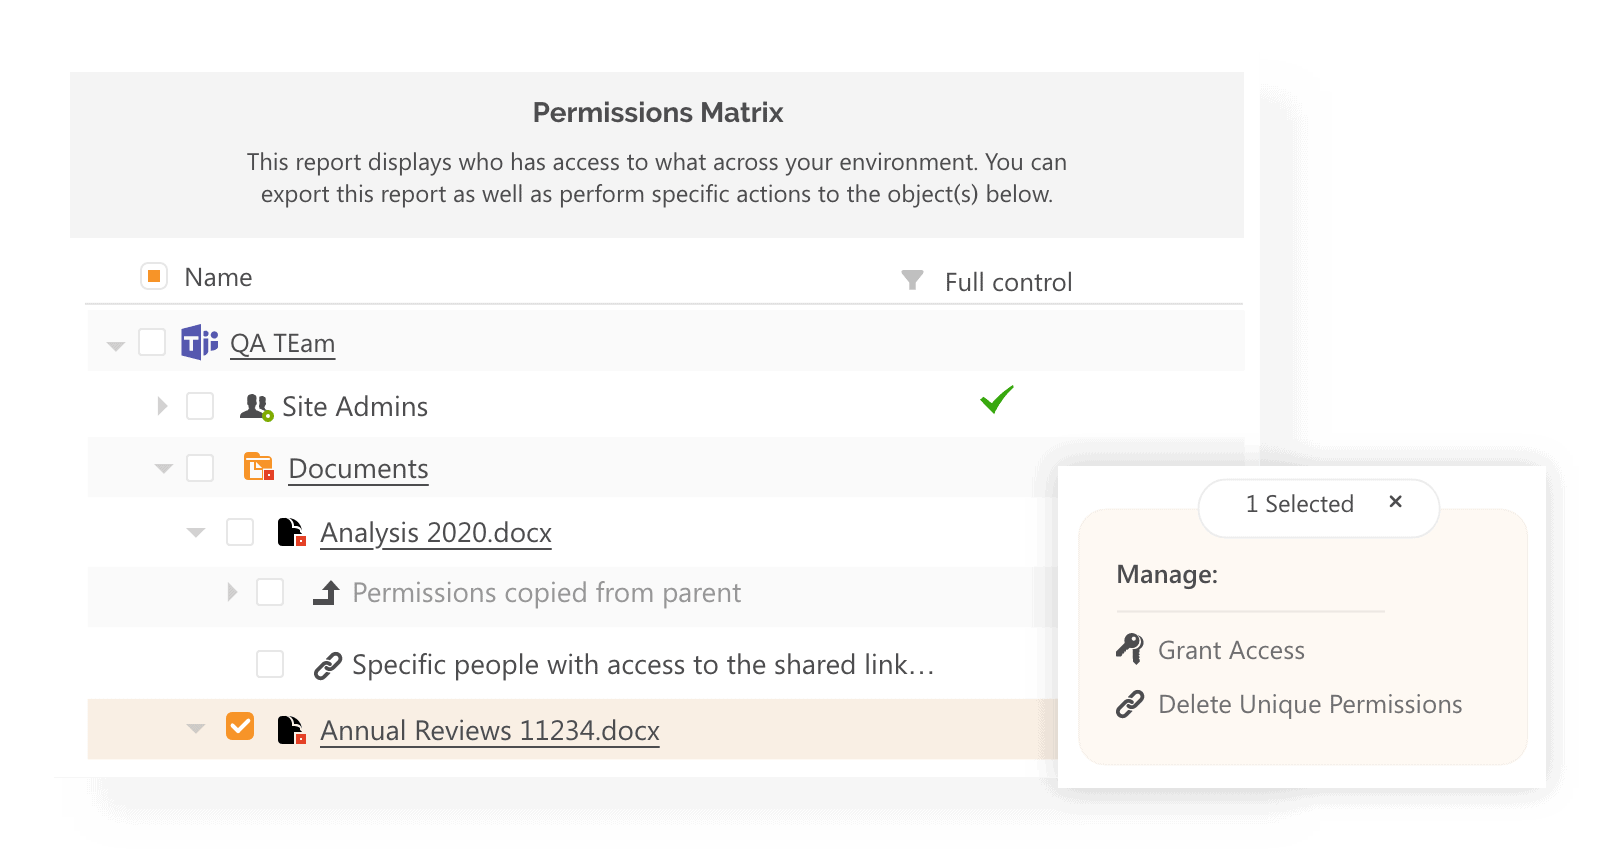1600x854 pixels.
Task: Check the checkbox beside Documents
Action: coord(202,466)
